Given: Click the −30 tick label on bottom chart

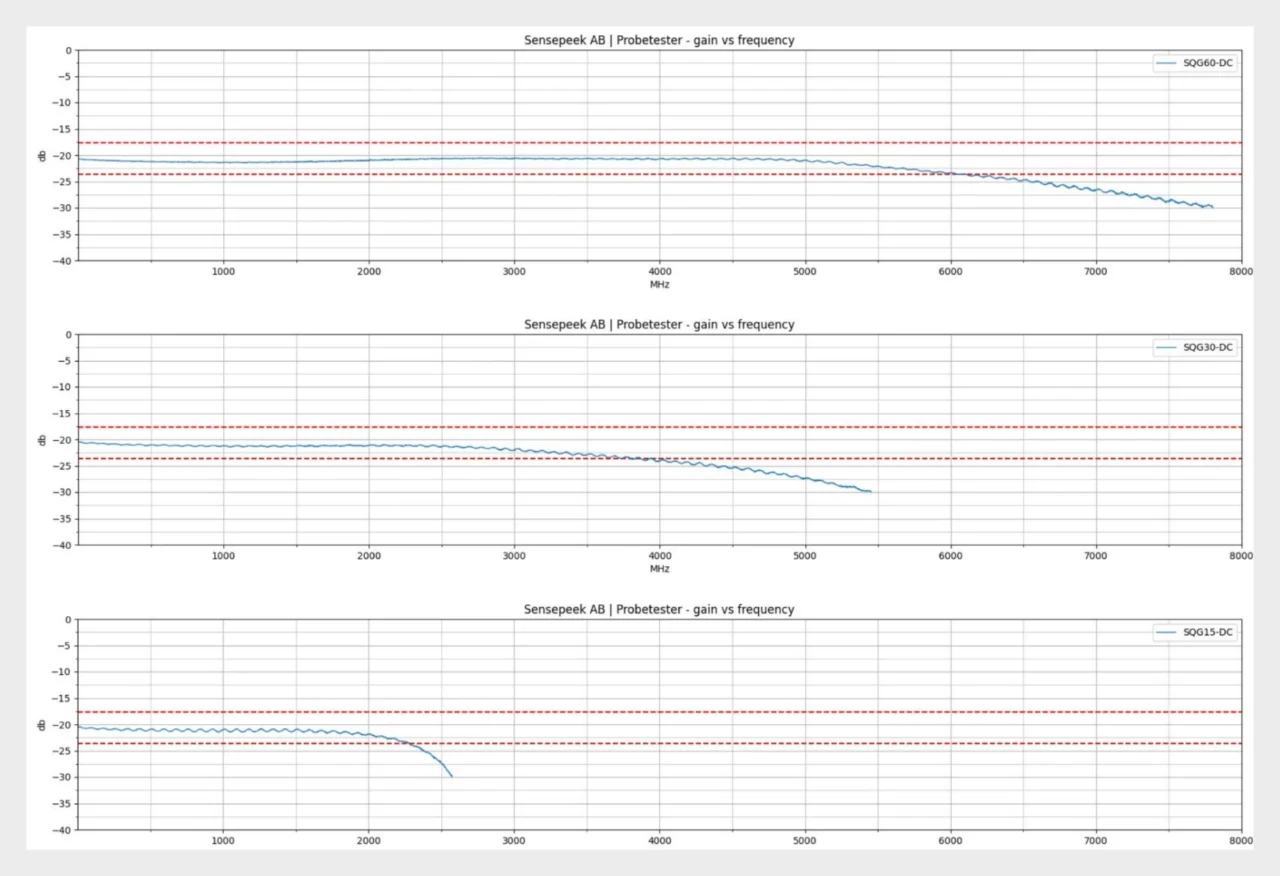Looking at the screenshot, I should pos(63,777).
